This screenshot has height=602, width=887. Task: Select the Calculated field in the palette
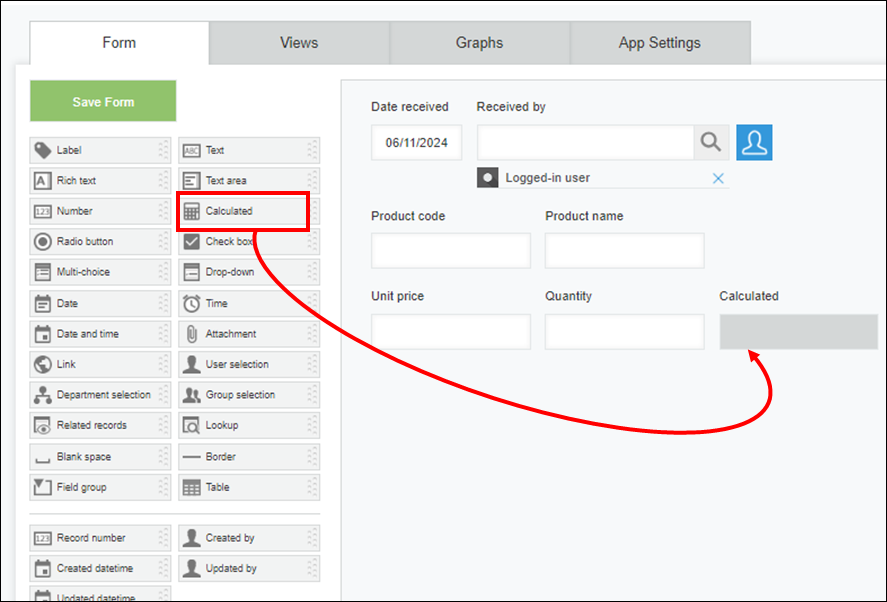(243, 211)
